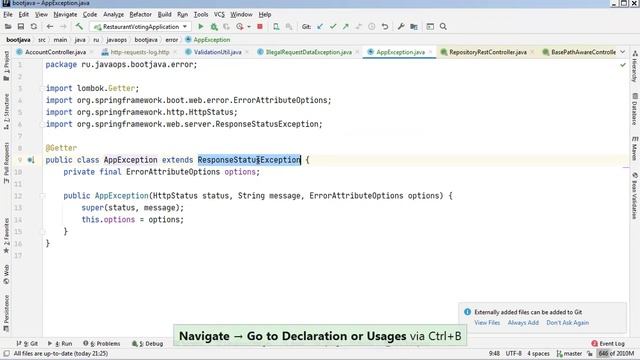Screen dimensions: 640x360
Task: Switch to ValidationUtil.java tab
Action: click(217, 52)
